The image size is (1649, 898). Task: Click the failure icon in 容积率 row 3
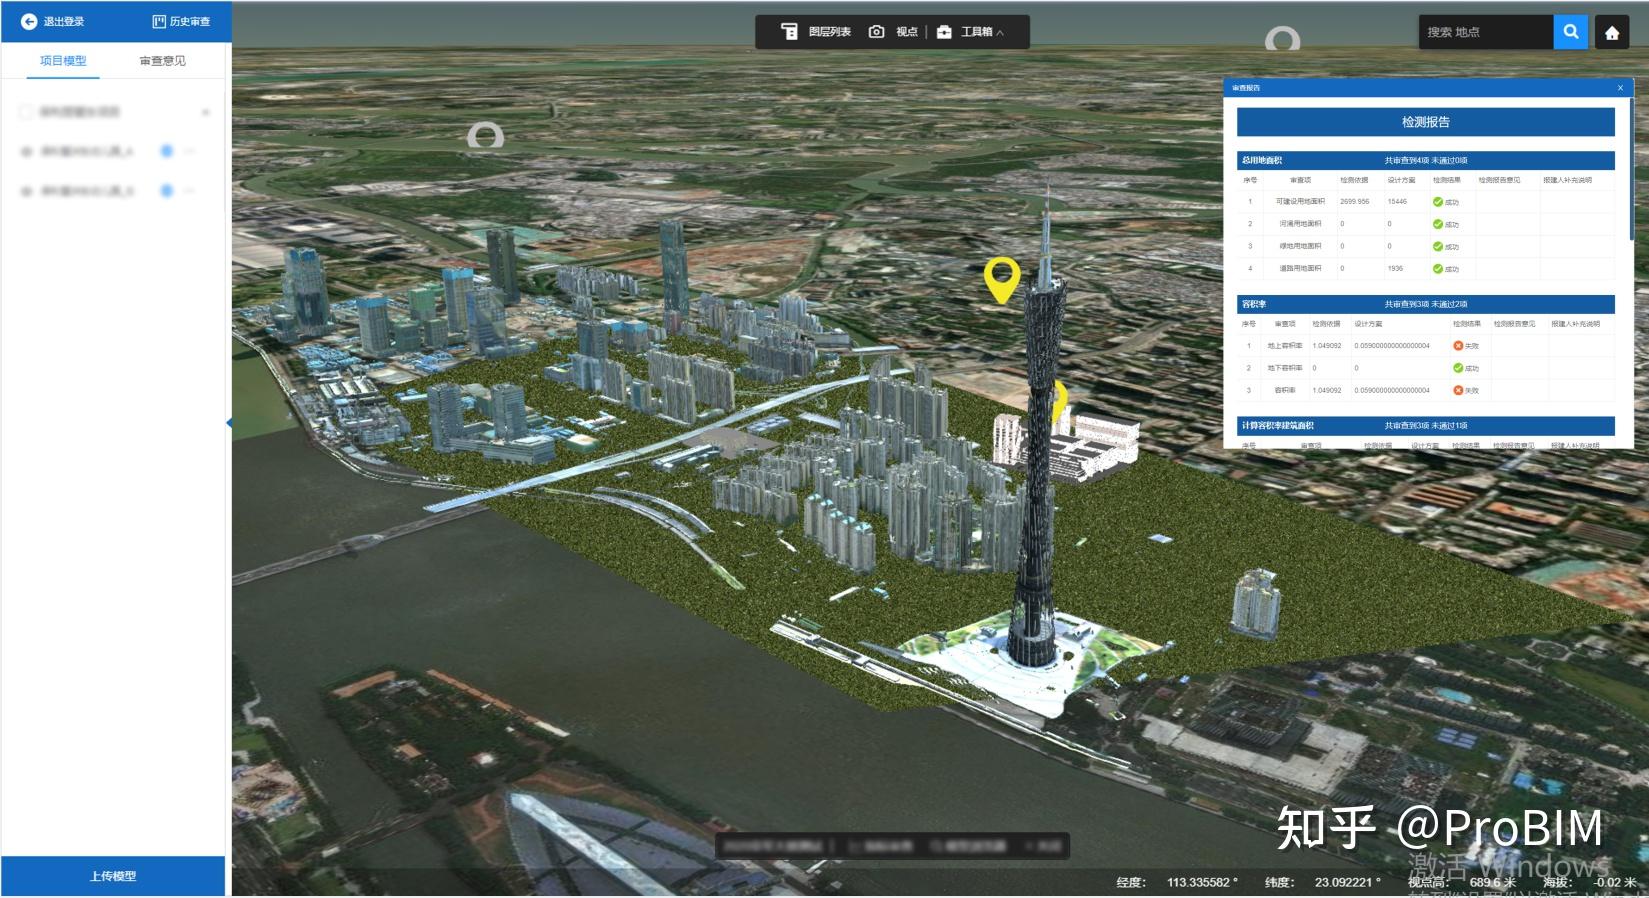coord(1458,390)
